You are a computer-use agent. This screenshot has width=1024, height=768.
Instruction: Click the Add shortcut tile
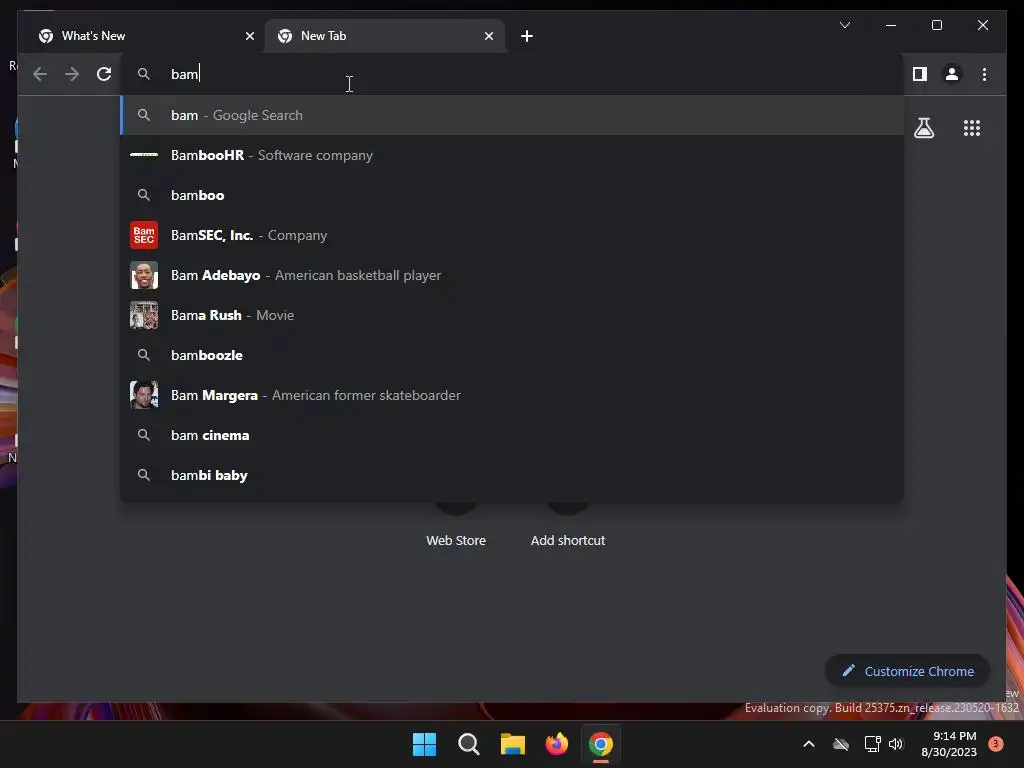pyautogui.click(x=568, y=540)
